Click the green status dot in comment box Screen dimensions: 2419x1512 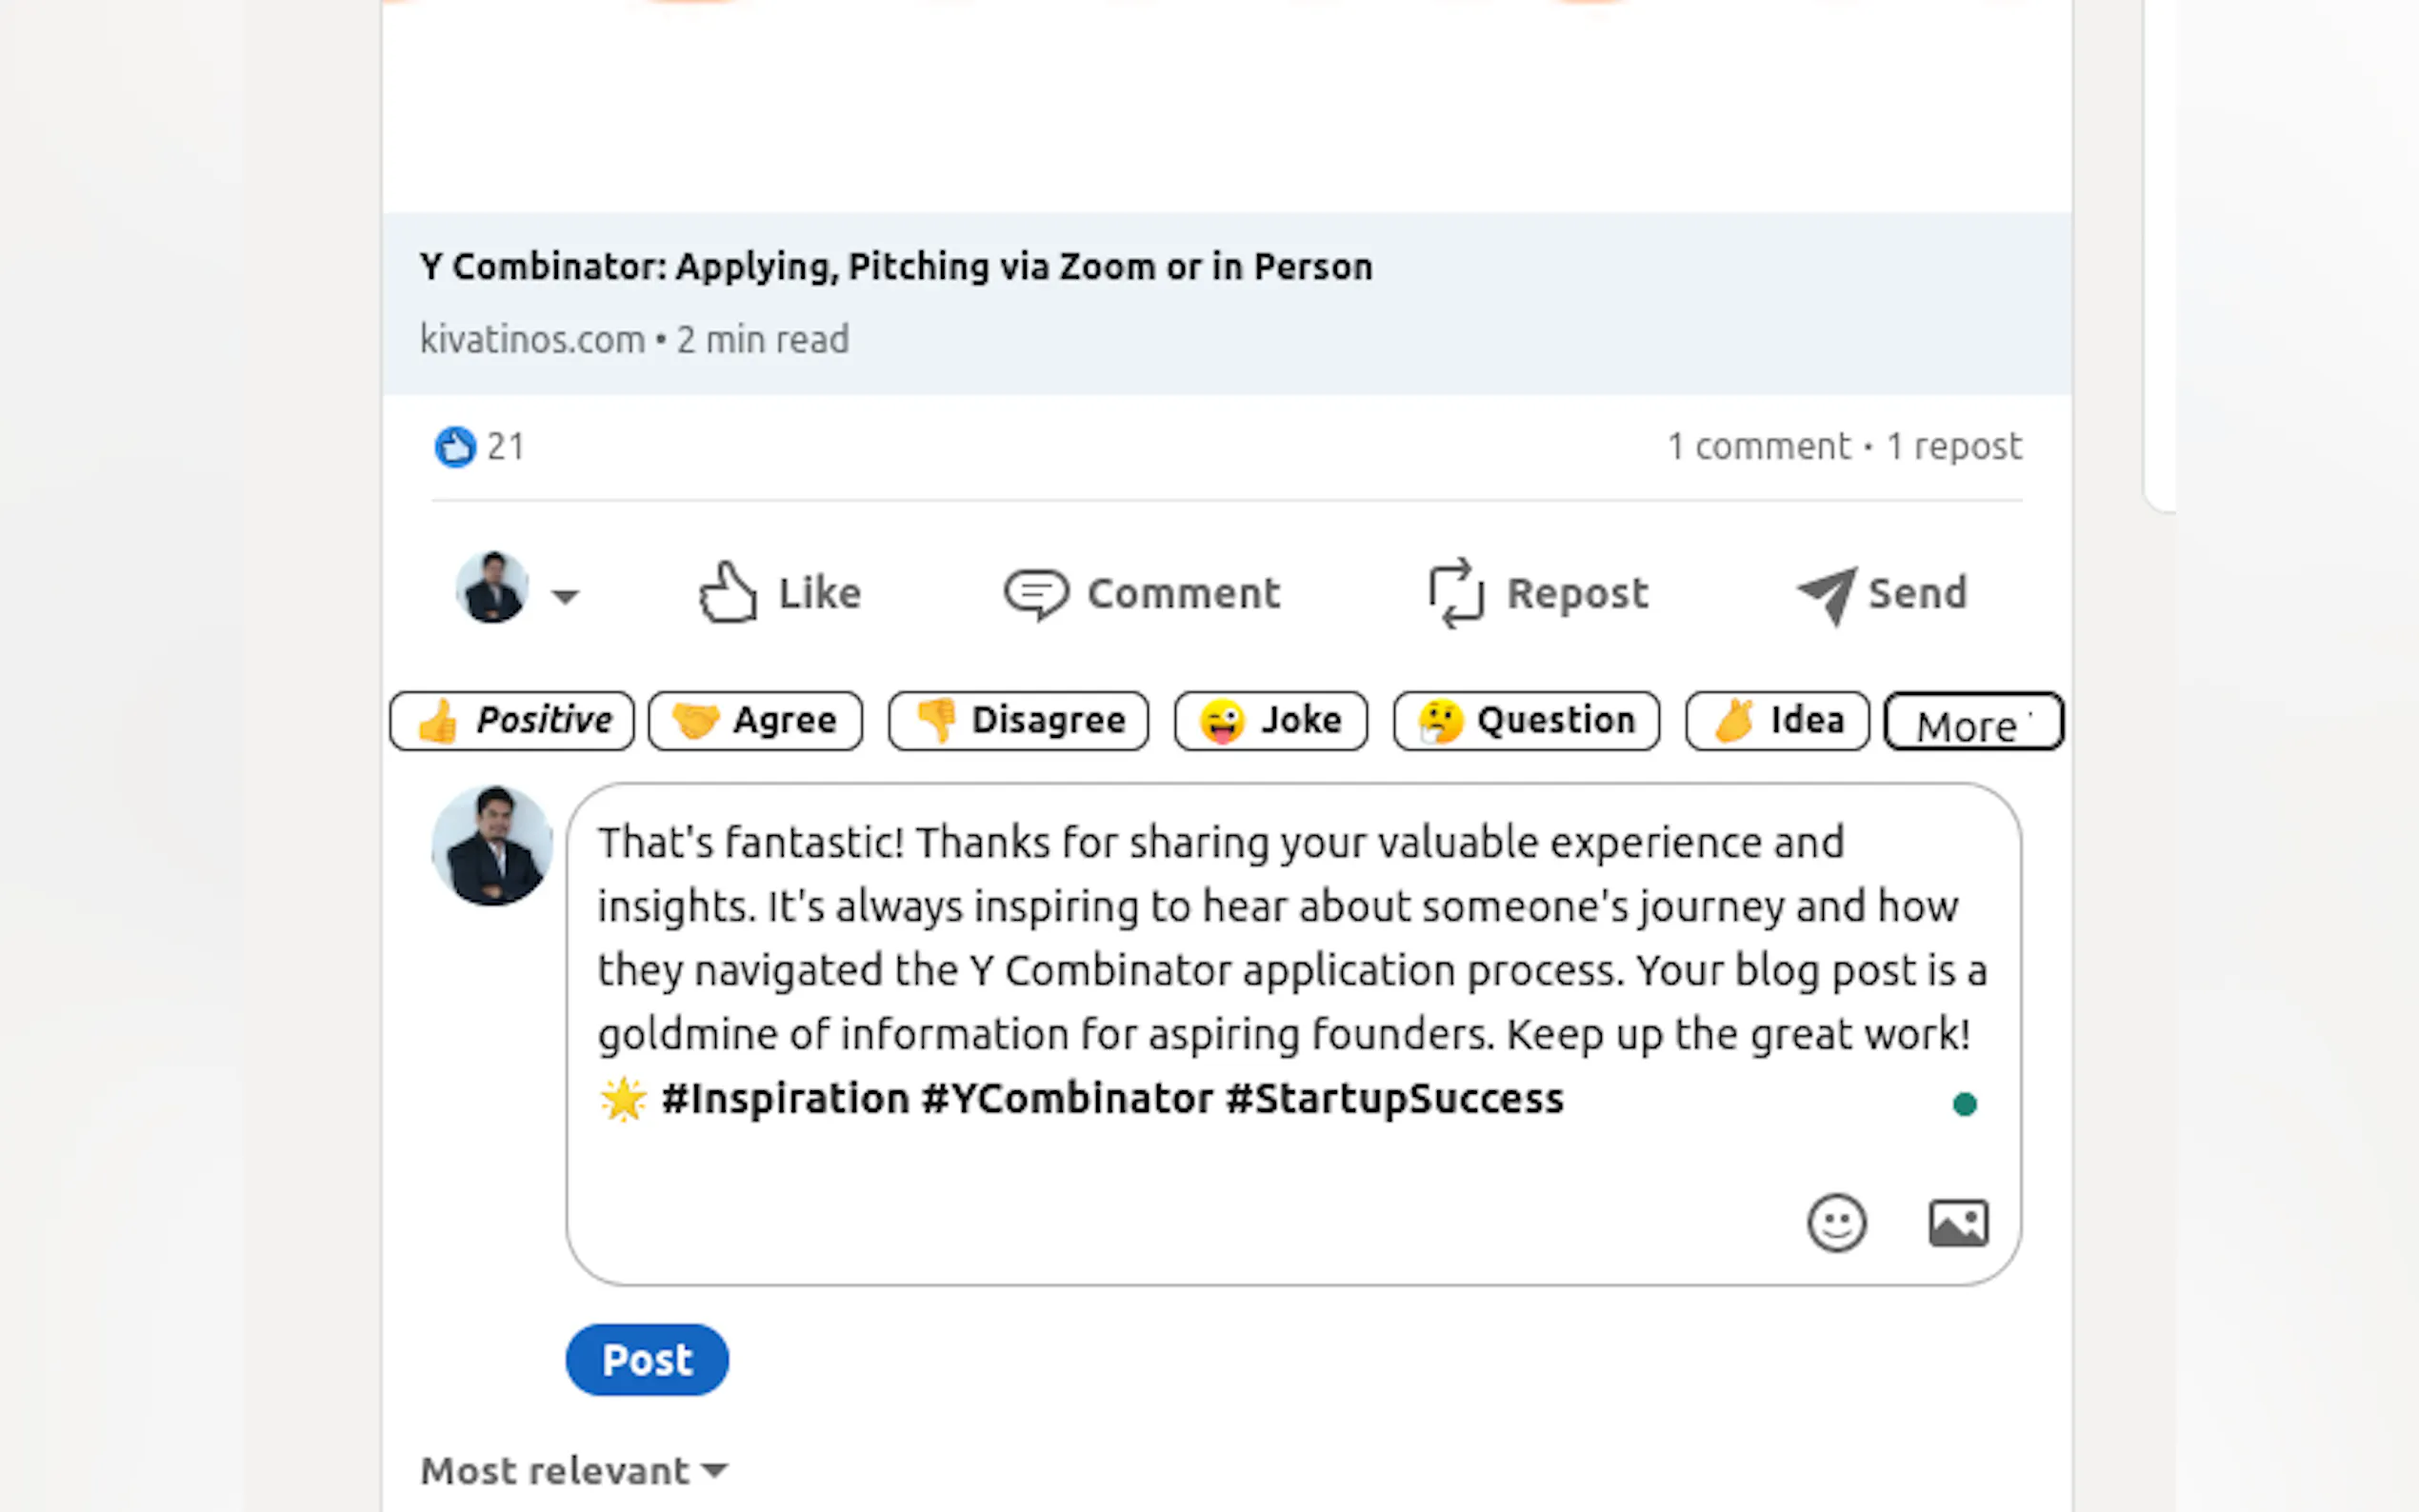1964,1104
